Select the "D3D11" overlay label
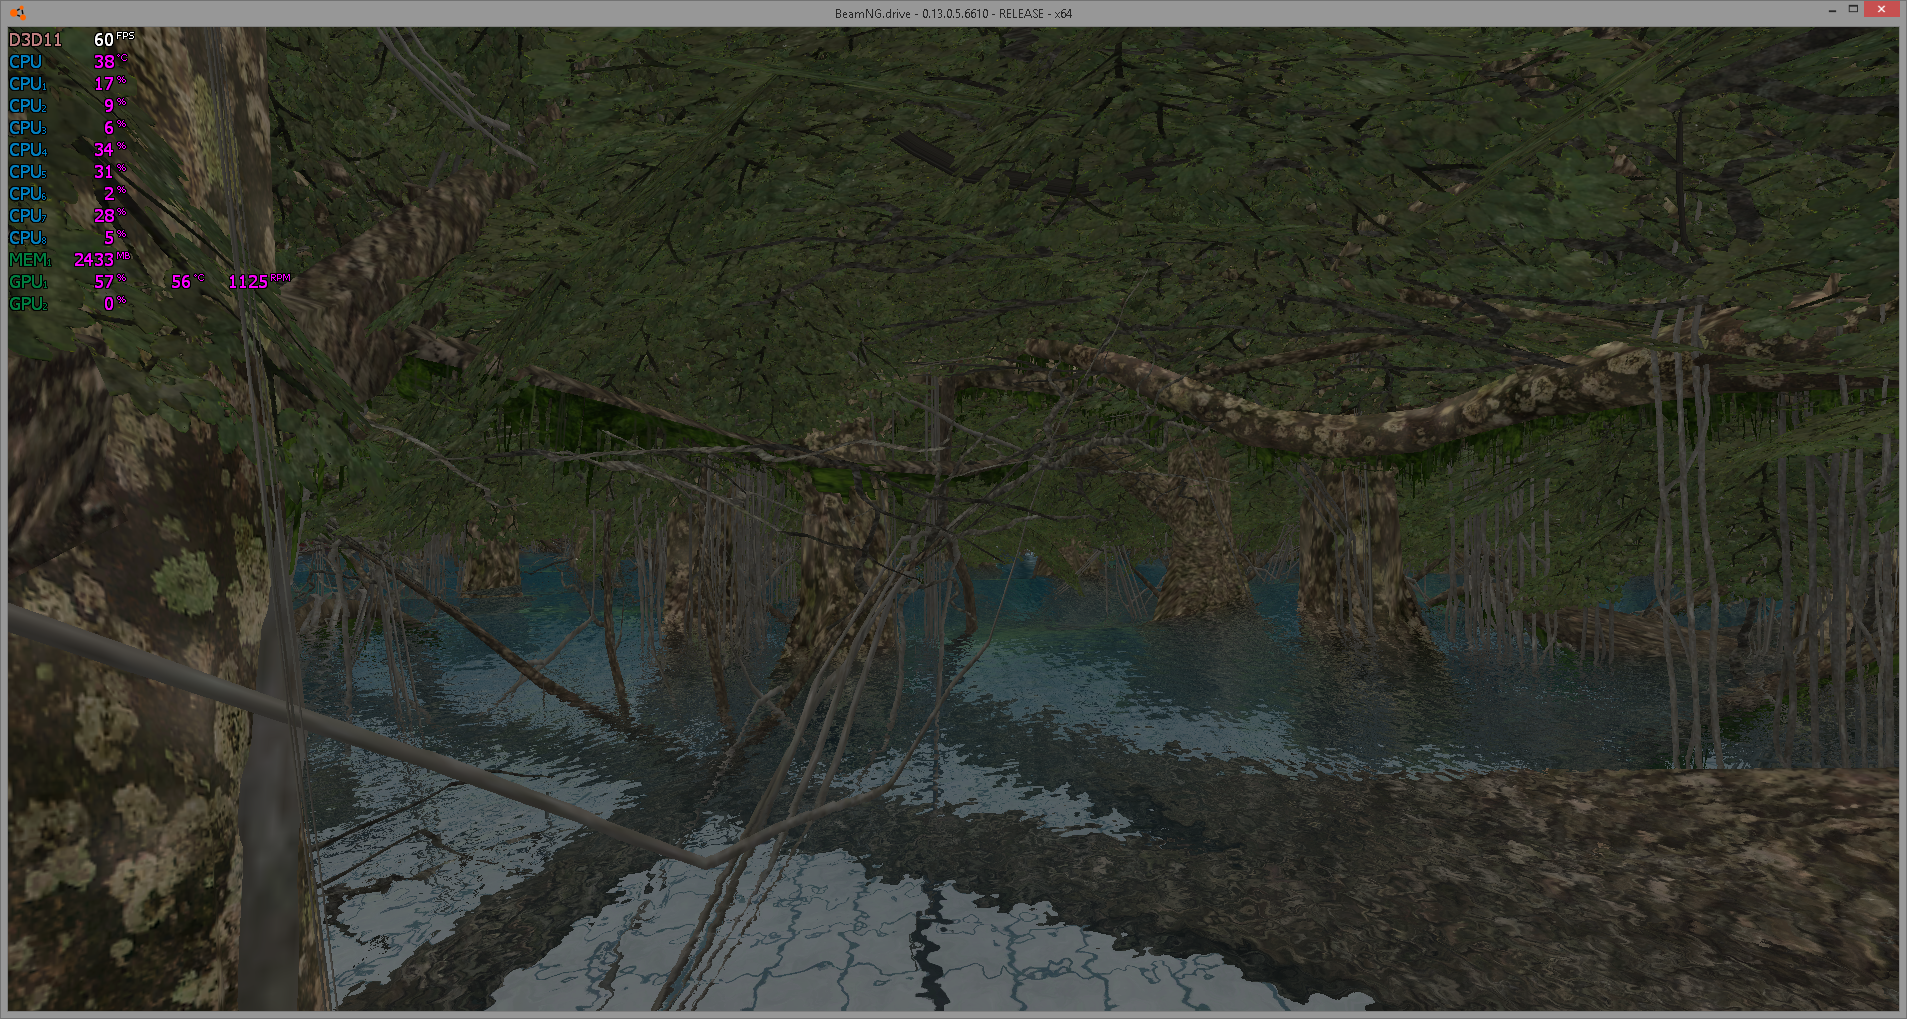This screenshot has height=1019, width=1907. coord(35,40)
